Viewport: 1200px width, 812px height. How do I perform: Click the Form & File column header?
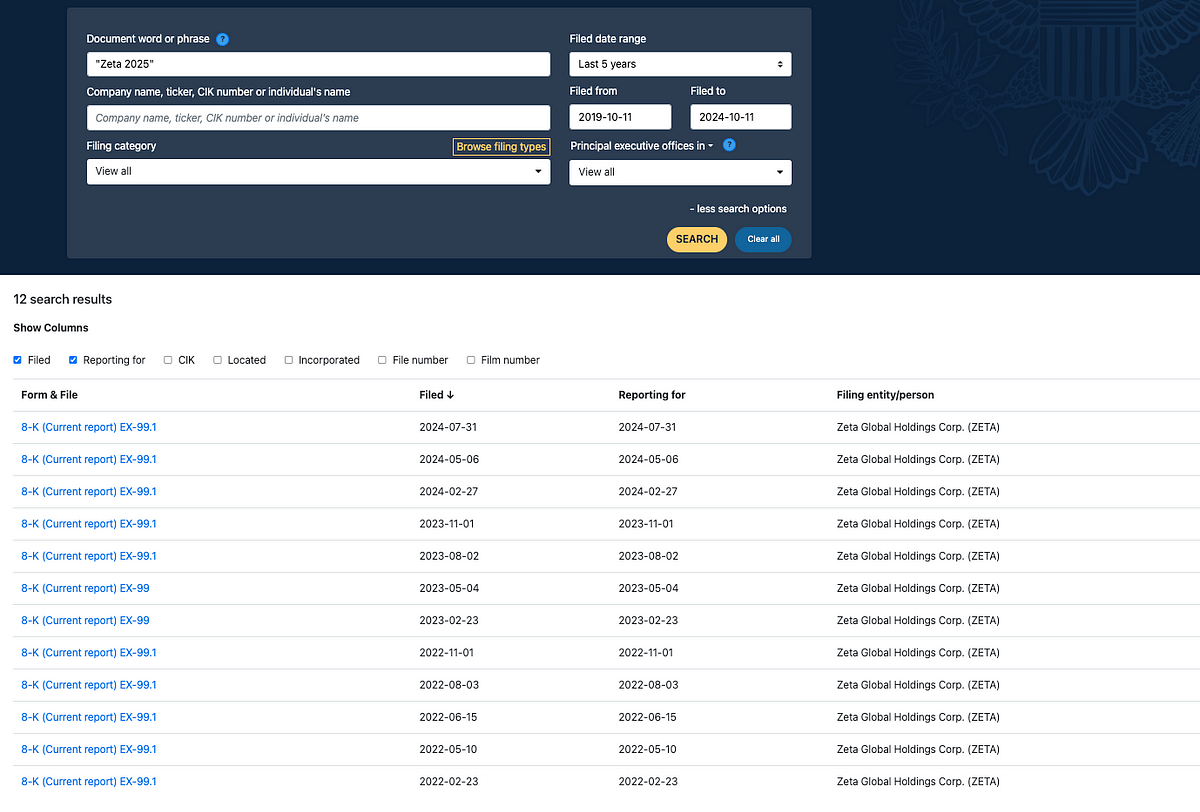point(49,395)
